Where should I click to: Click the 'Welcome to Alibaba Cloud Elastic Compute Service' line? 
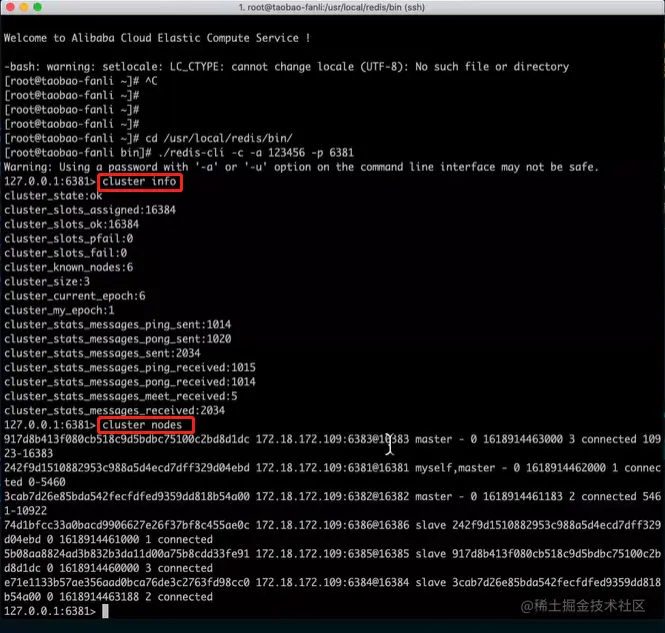point(157,38)
